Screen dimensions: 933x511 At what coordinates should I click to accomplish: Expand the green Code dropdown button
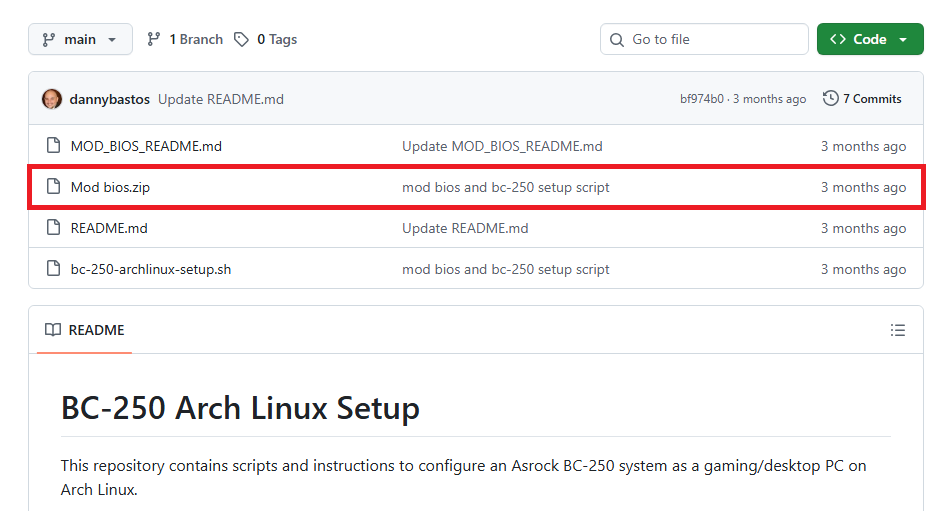(x=869, y=39)
